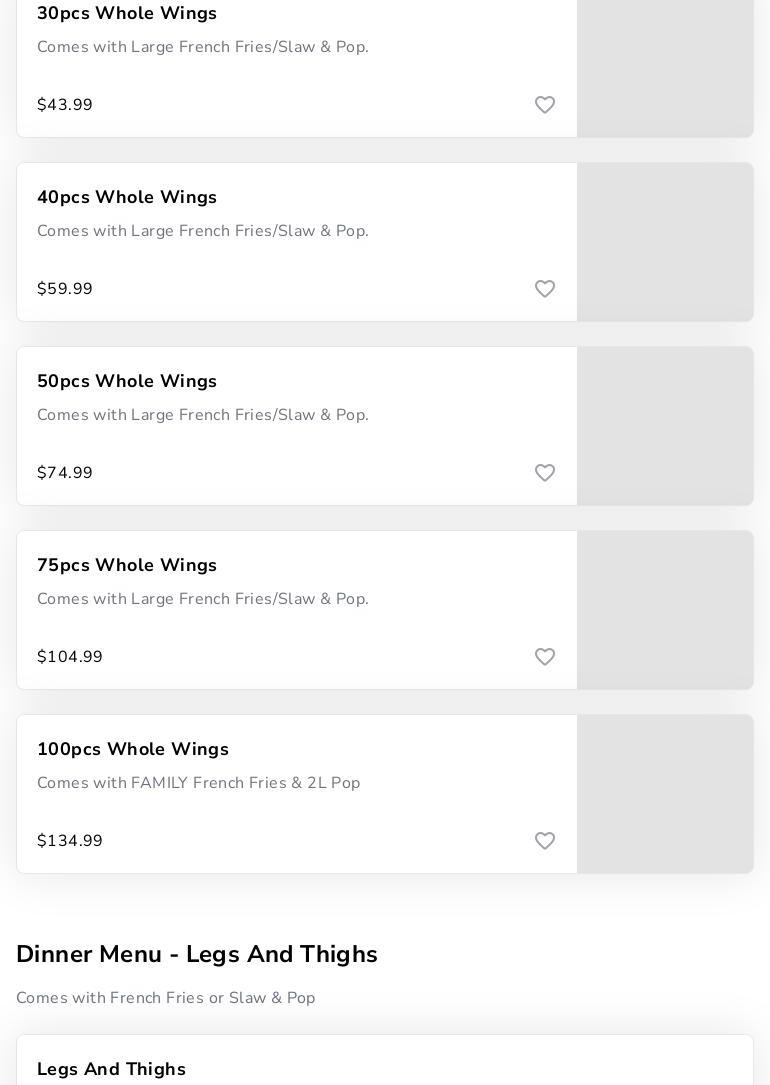Click the 40pcs Whole Wings image placeholder
The width and height of the screenshot is (770, 1085).
[665, 242]
